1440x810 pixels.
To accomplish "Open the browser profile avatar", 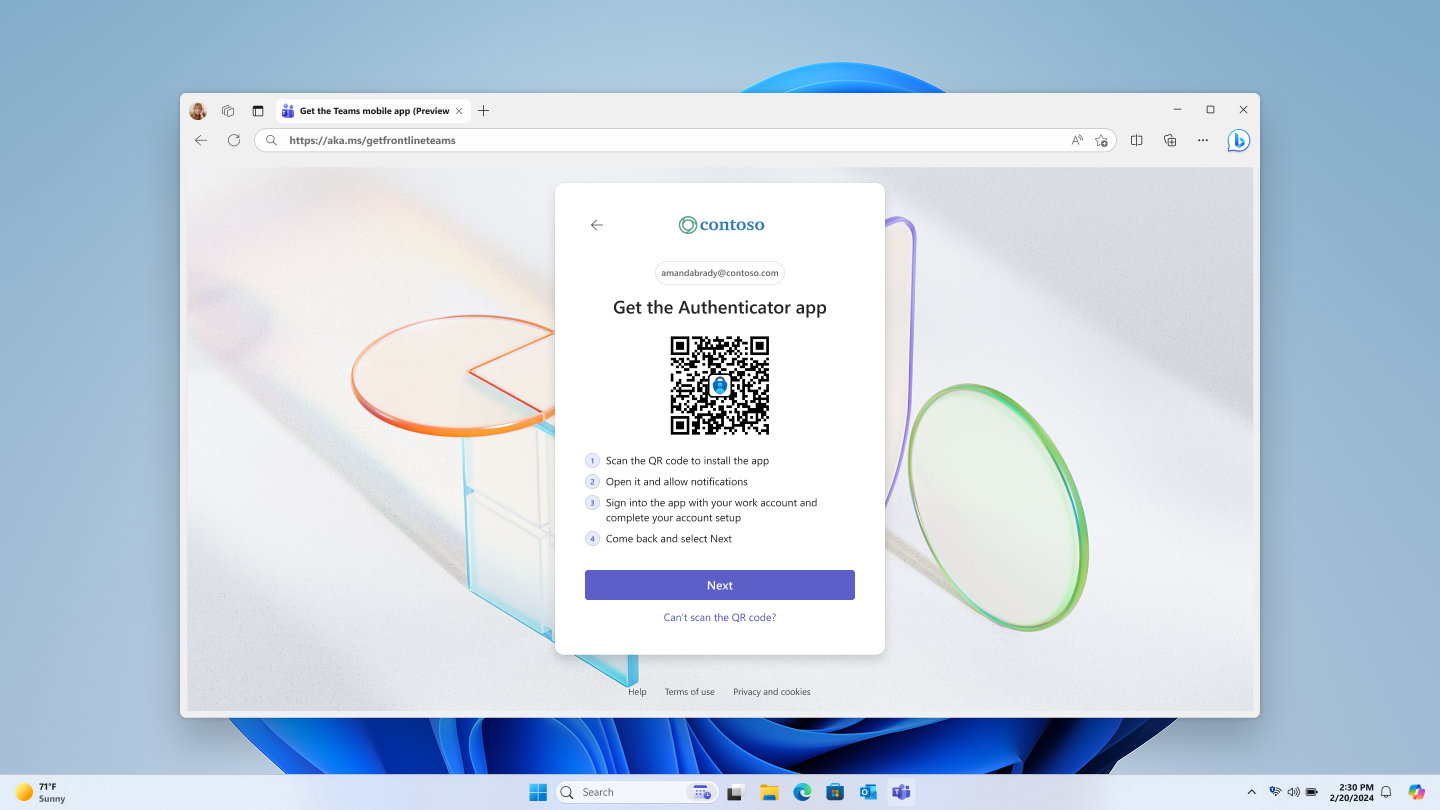I will [x=197, y=110].
